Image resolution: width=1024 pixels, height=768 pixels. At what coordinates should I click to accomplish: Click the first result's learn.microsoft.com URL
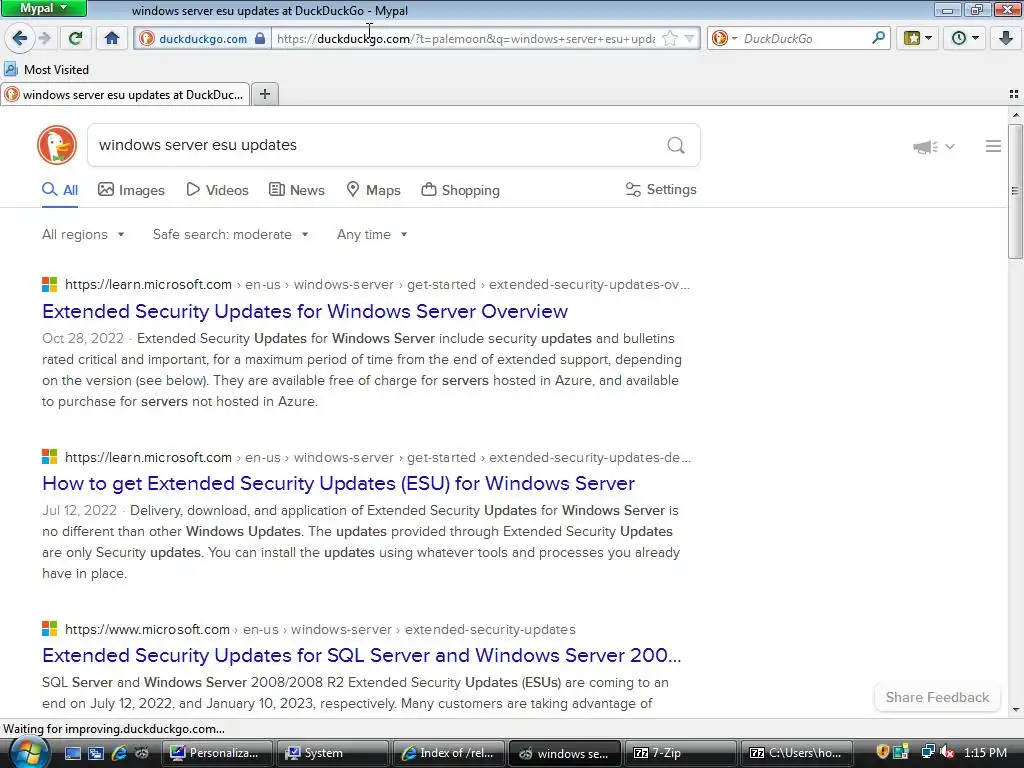148,285
